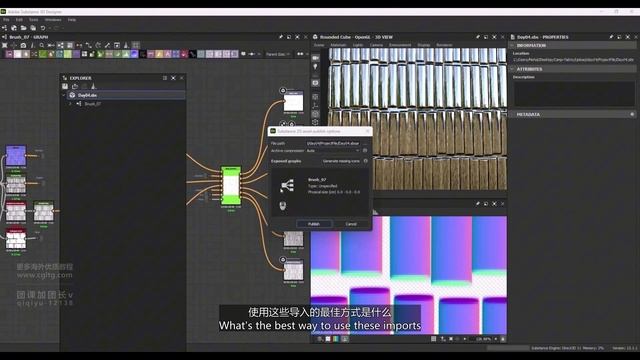The height and width of the screenshot is (360, 640).
Task: Select the purple normal map node in graph
Action: tap(16, 155)
